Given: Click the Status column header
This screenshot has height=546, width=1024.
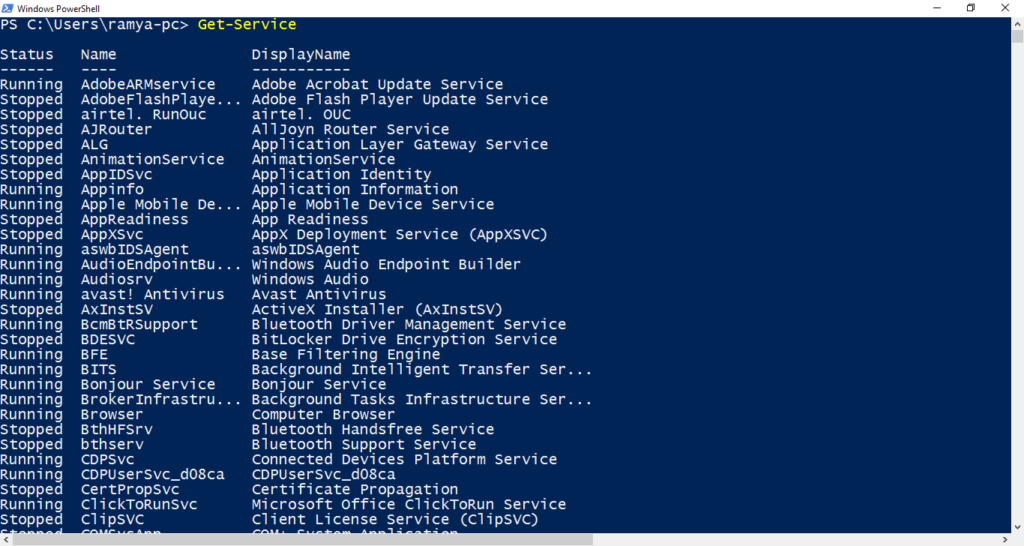Looking at the screenshot, I should (x=26, y=54).
